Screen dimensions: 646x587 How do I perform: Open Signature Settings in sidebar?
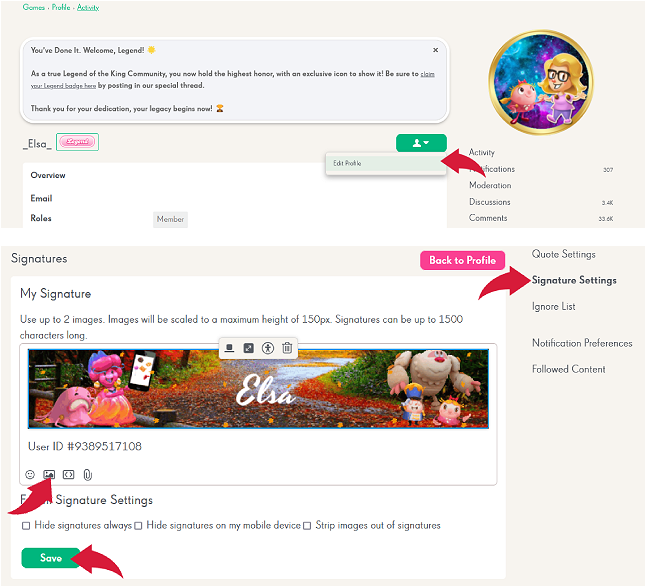tap(574, 280)
